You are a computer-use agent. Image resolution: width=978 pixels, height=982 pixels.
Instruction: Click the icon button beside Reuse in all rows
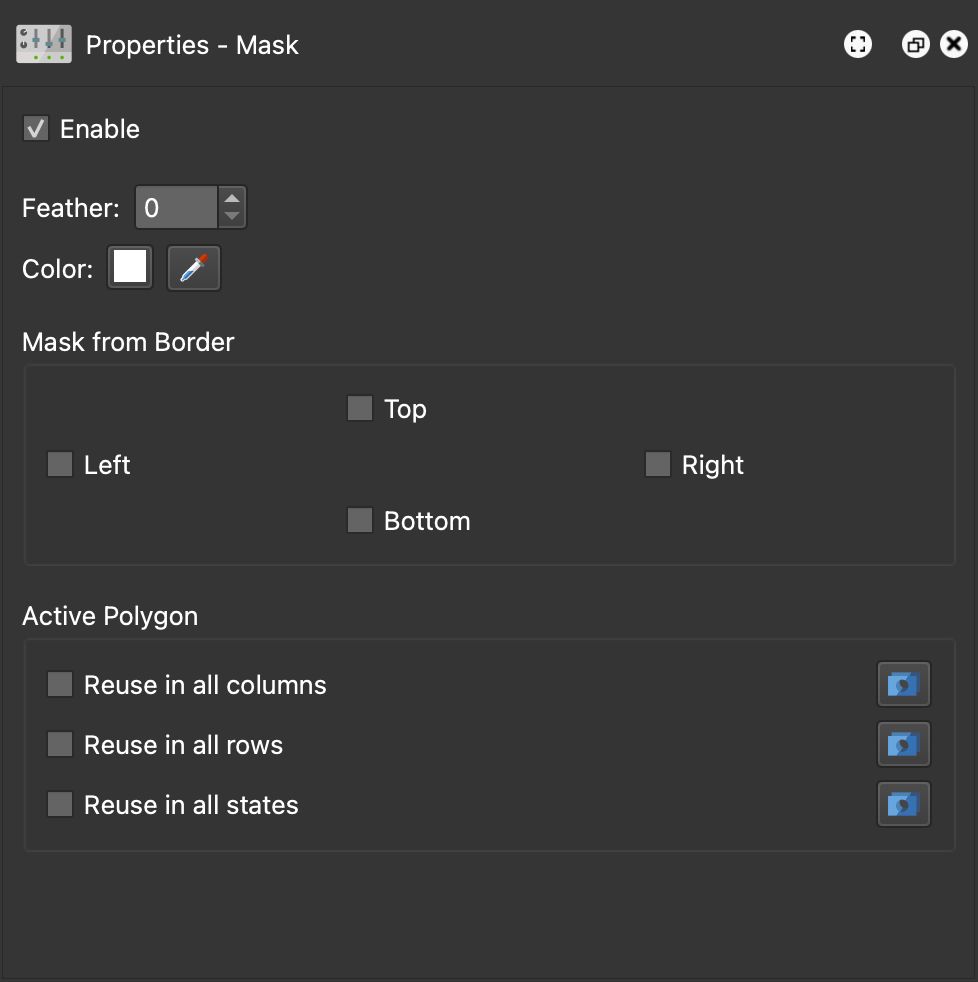click(x=903, y=744)
